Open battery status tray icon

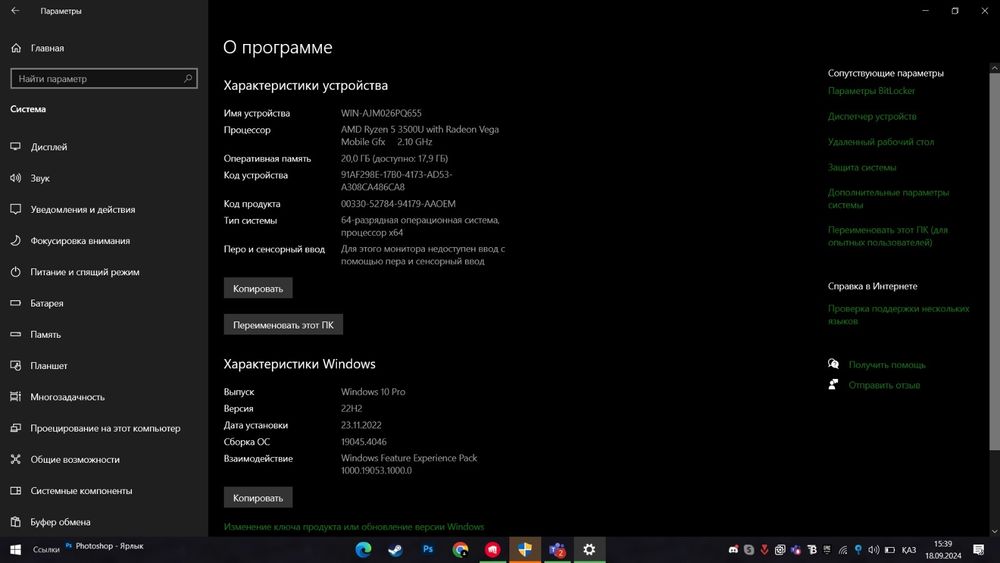(890, 550)
